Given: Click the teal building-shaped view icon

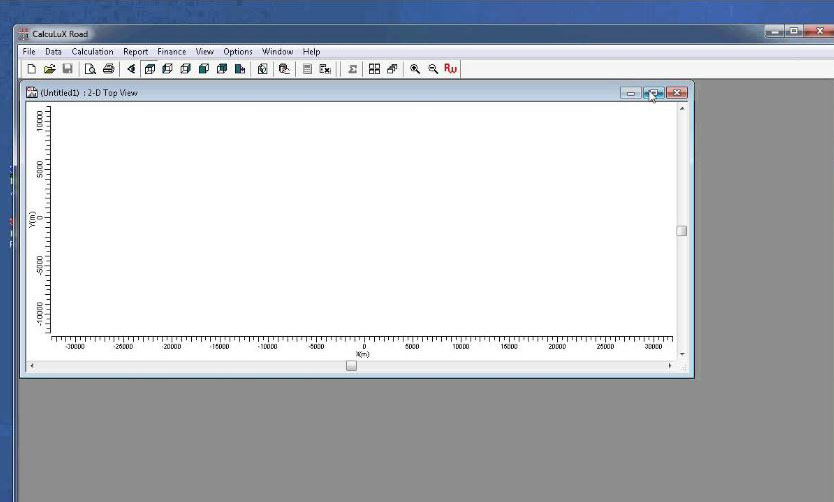Looking at the screenshot, I should [240, 69].
